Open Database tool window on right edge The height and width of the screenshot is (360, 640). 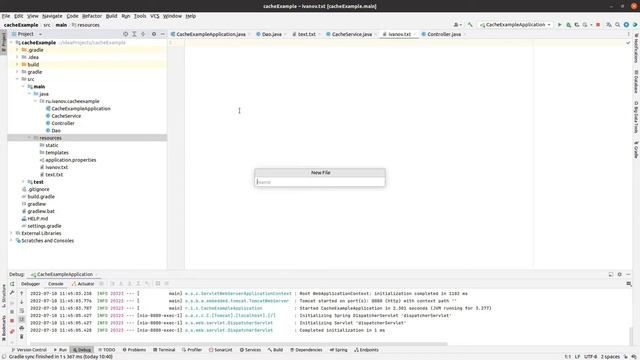click(636, 82)
